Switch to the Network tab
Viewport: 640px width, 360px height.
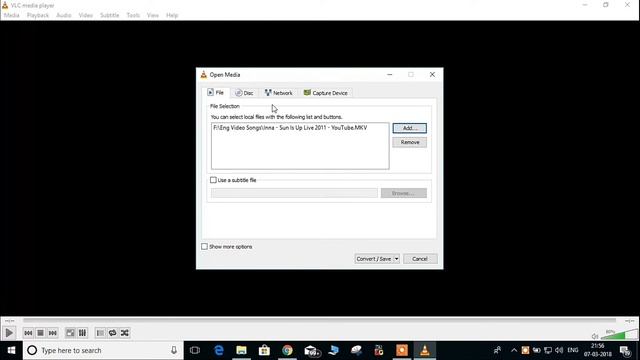(278, 93)
